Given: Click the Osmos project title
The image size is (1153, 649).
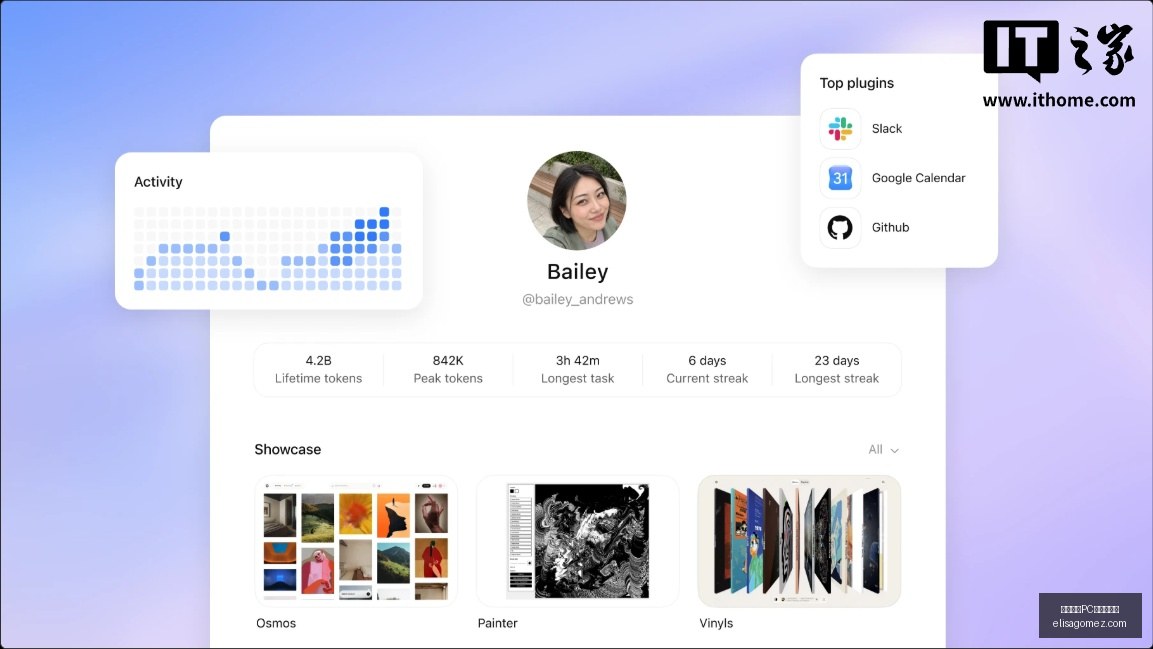Looking at the screenshot, I should (276, 623).
